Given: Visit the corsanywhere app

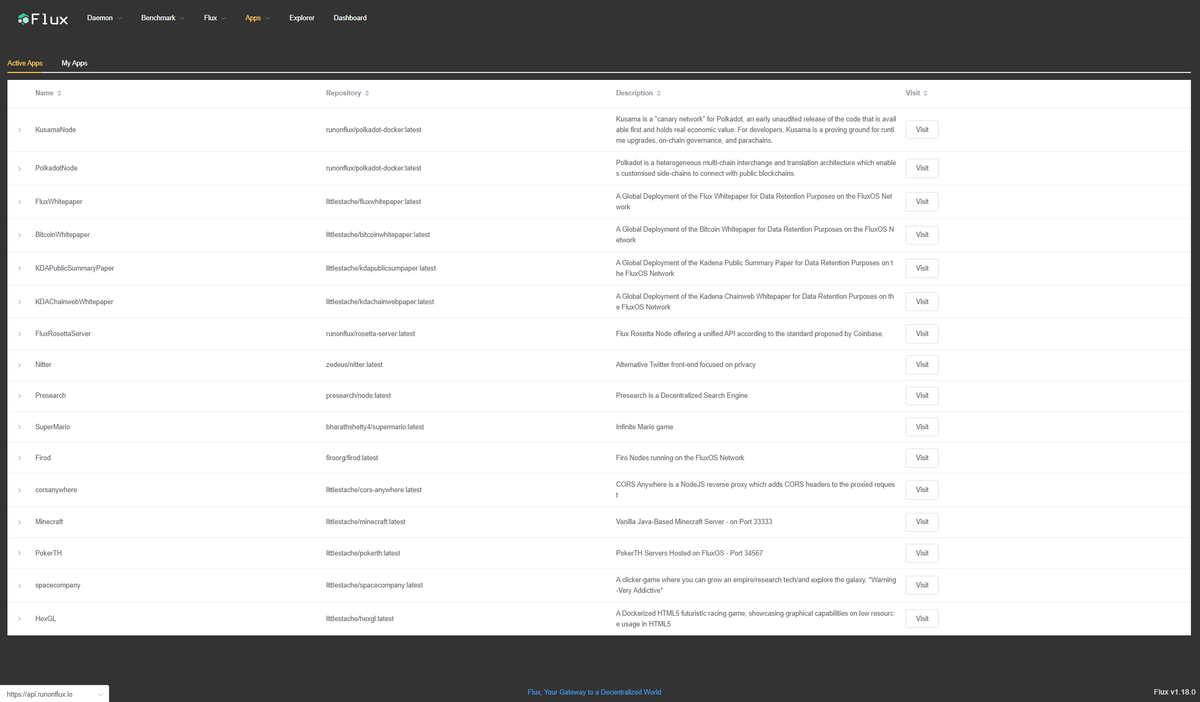Looking at the screenshot, I should pyautogui.click(x=922, y=490).
